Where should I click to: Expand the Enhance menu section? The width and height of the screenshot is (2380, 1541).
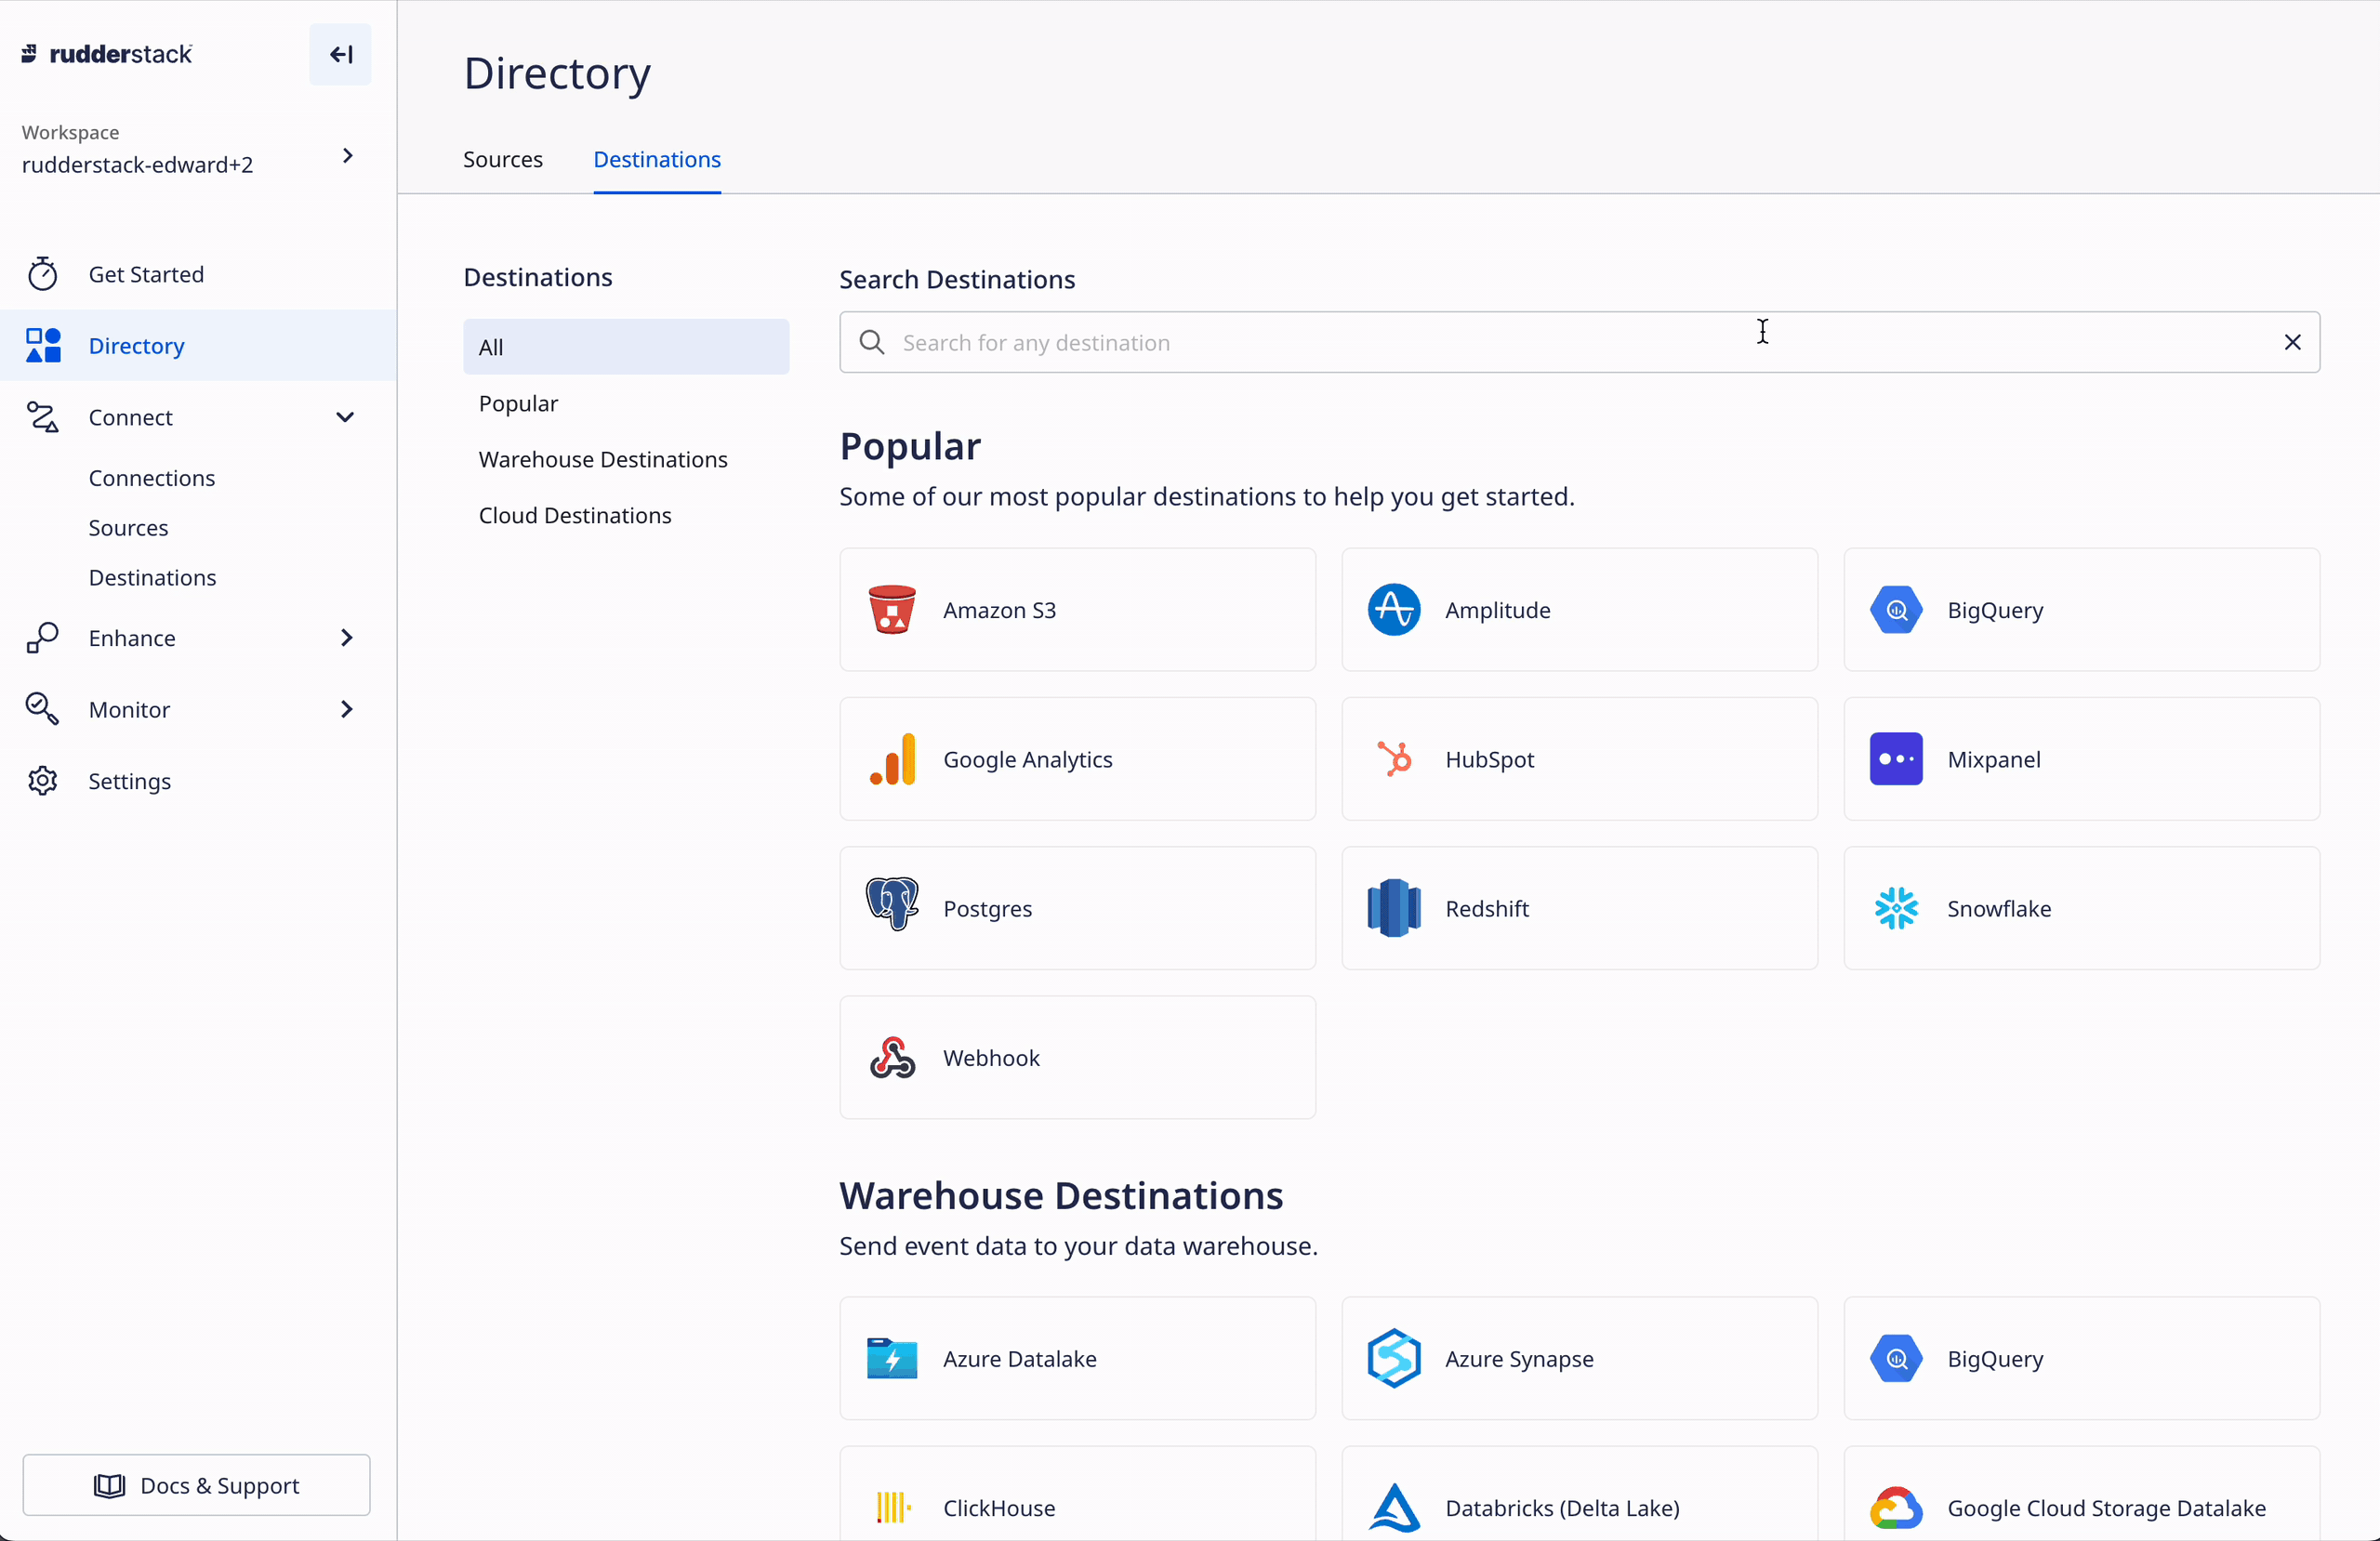tap(346, 638)
